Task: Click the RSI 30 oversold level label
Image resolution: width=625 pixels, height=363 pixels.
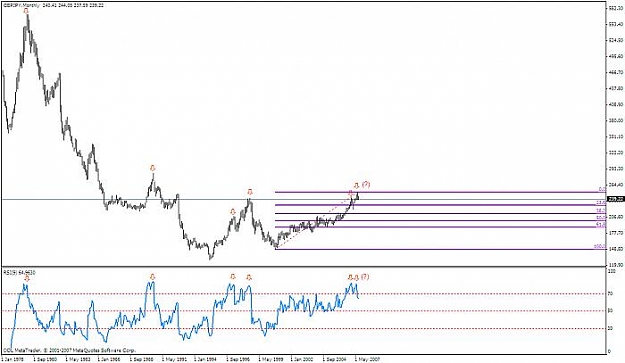Action: [610, 329]
